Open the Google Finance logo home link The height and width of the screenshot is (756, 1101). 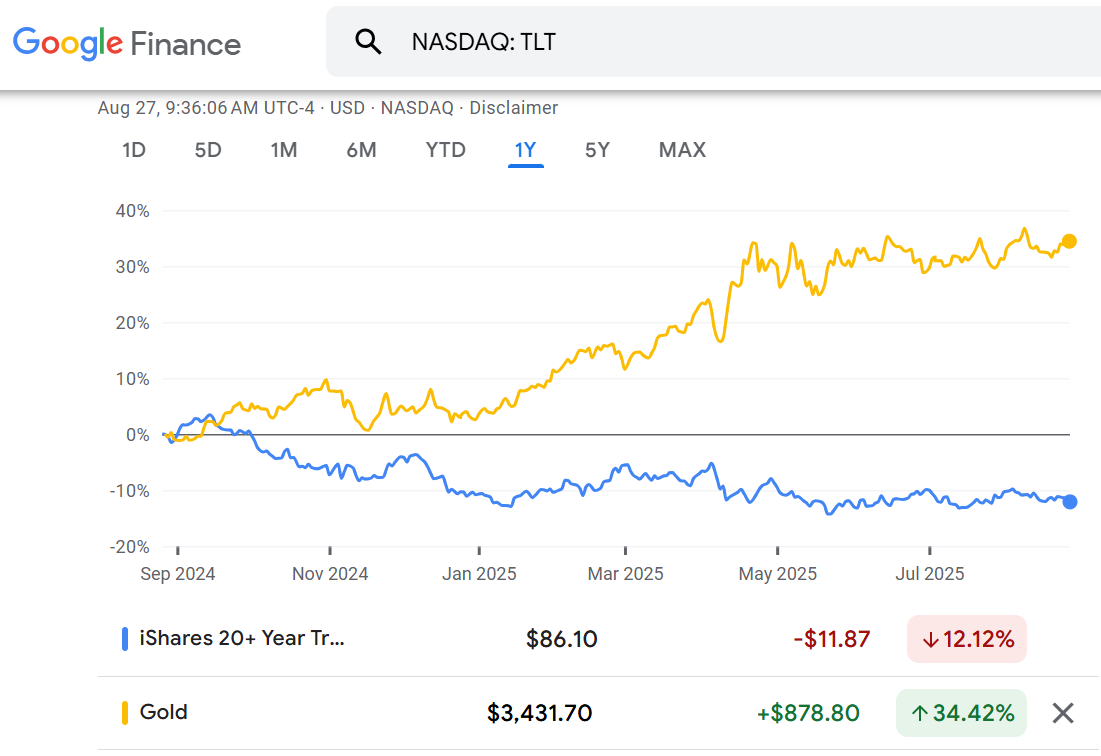click(127, 44)
